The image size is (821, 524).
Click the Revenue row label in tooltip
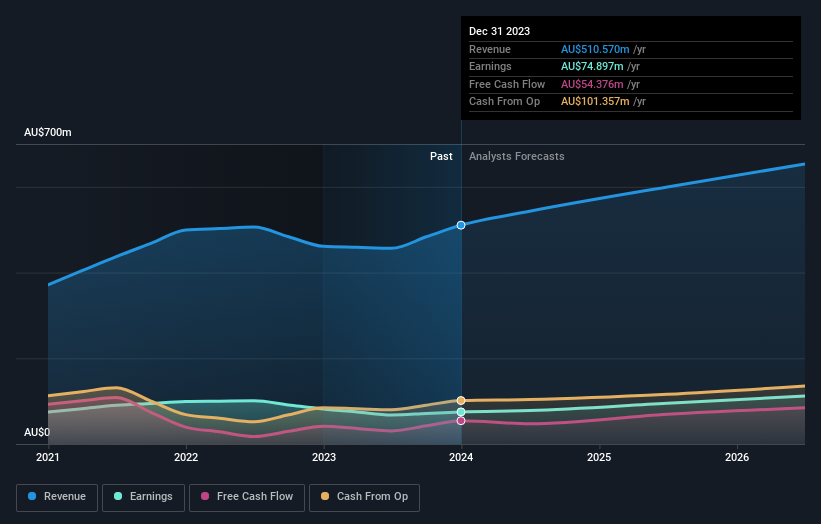[490, 49]
